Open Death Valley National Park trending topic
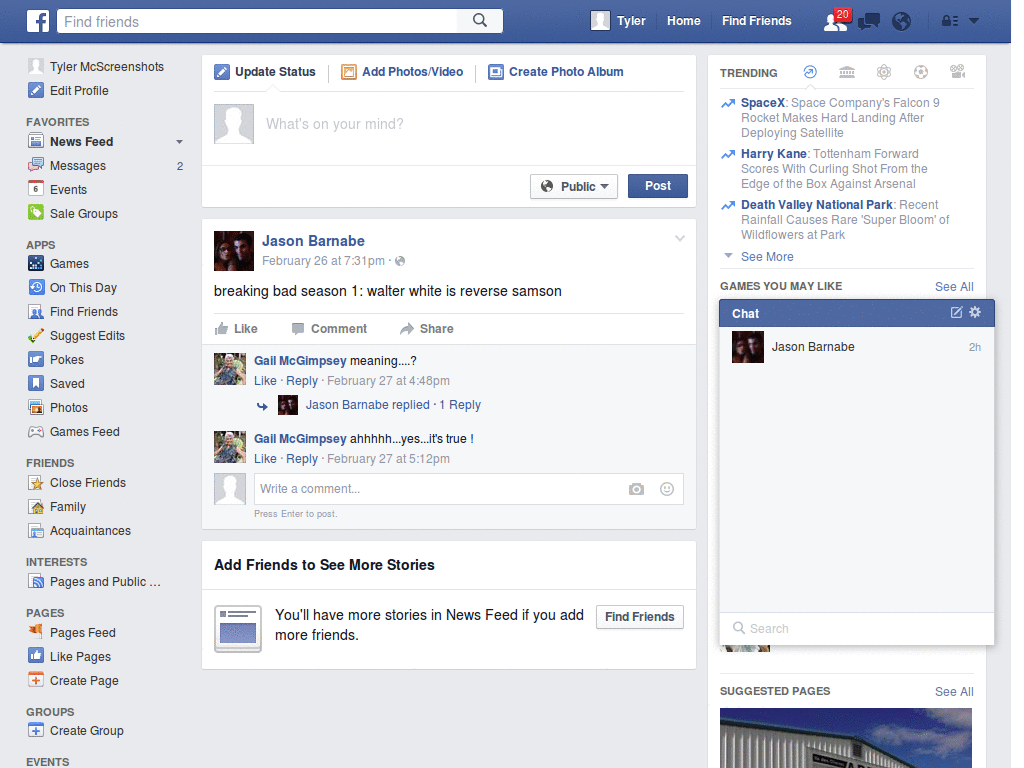This screenshot has width=1024, height=768. pyautogui.click(x=816, y=204)
